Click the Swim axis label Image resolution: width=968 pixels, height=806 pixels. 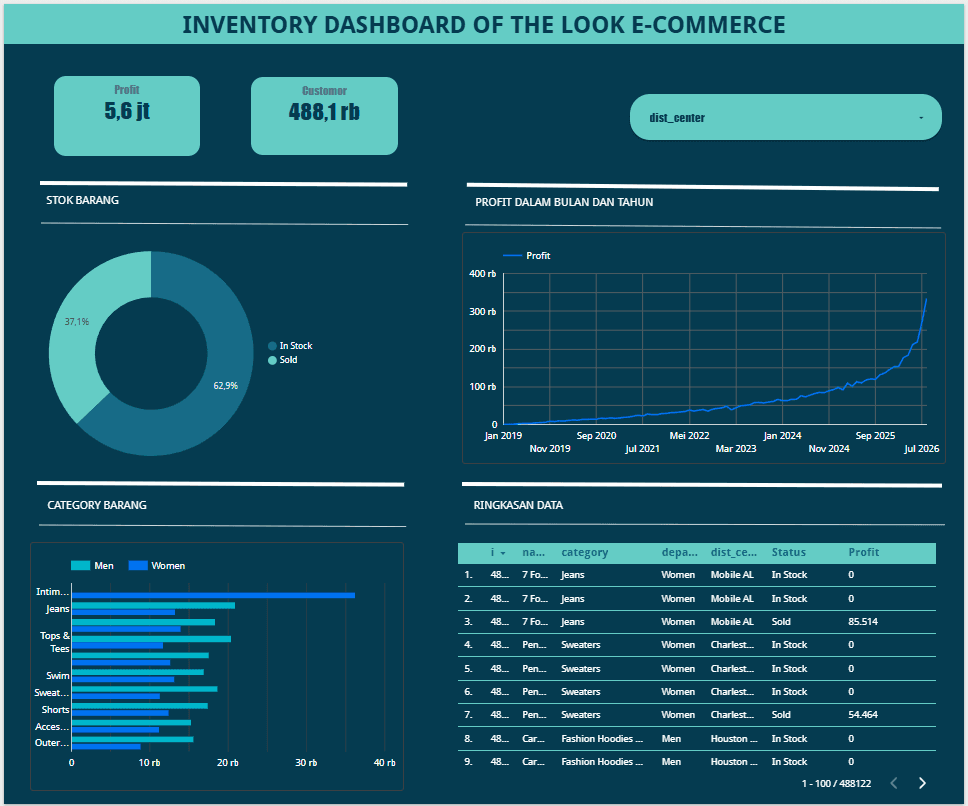click(57, 676)
